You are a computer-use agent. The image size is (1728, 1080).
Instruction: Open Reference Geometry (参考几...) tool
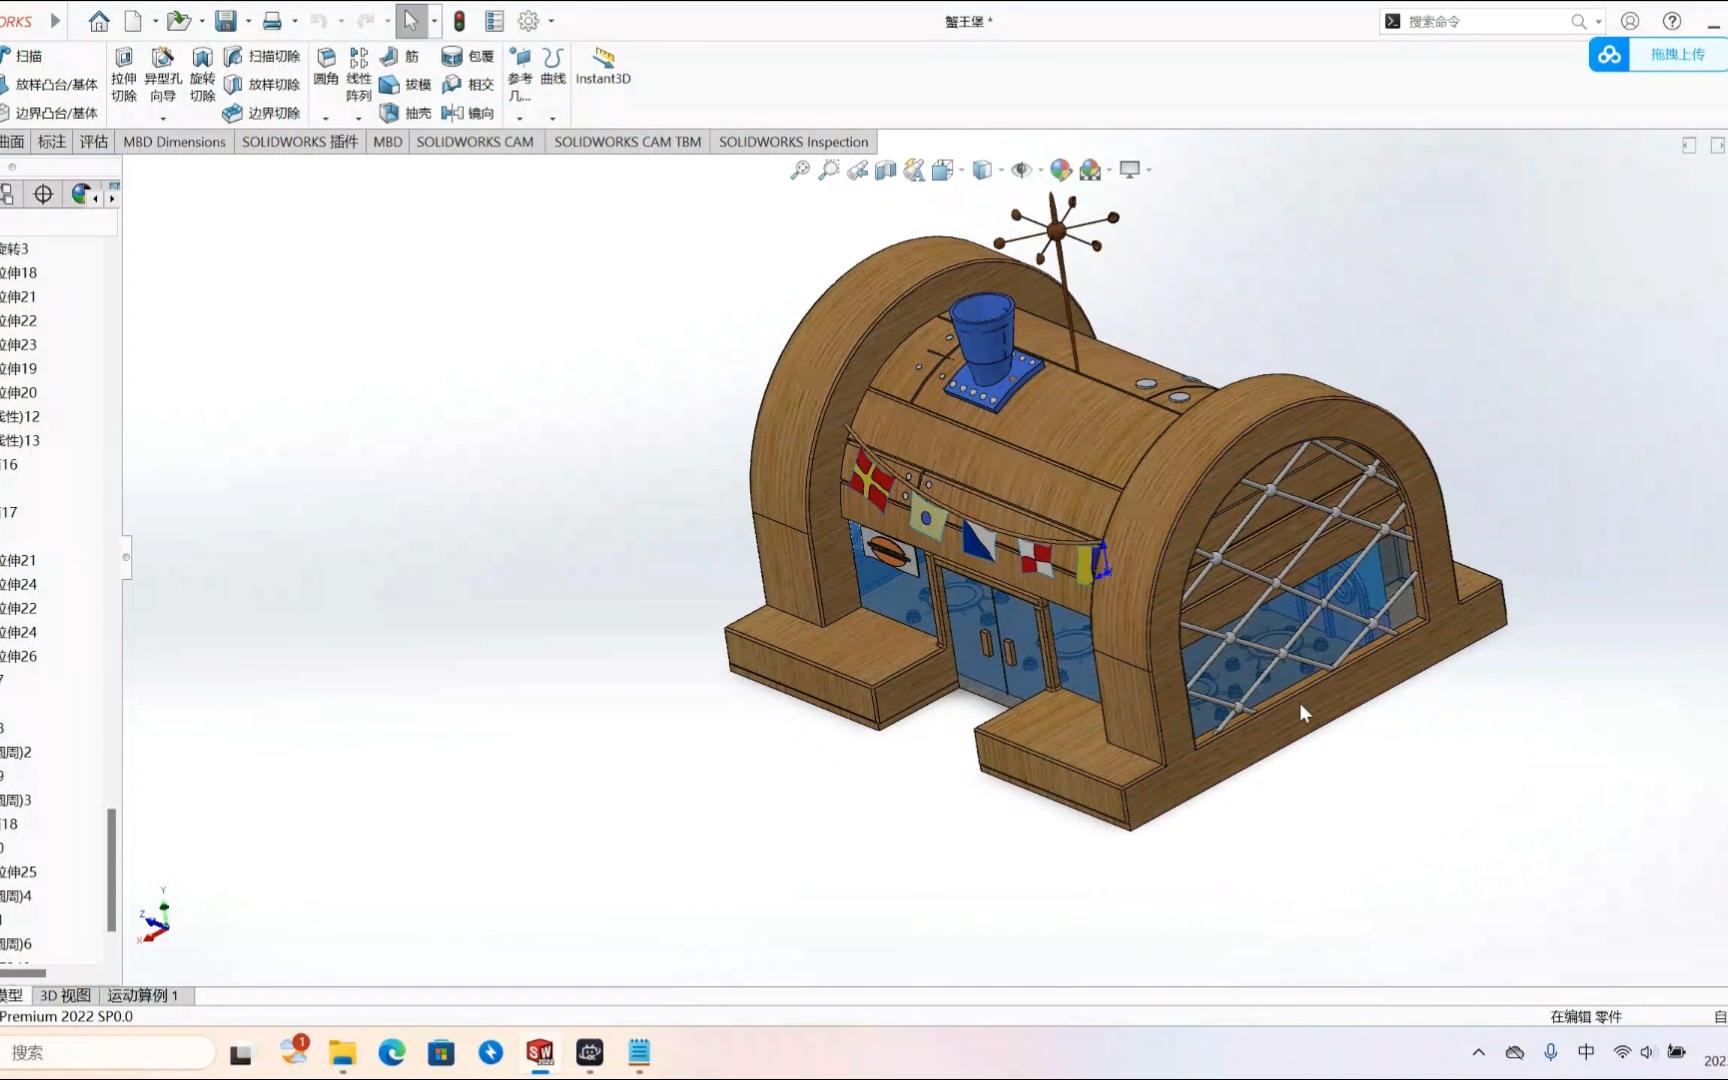(520, 75)
